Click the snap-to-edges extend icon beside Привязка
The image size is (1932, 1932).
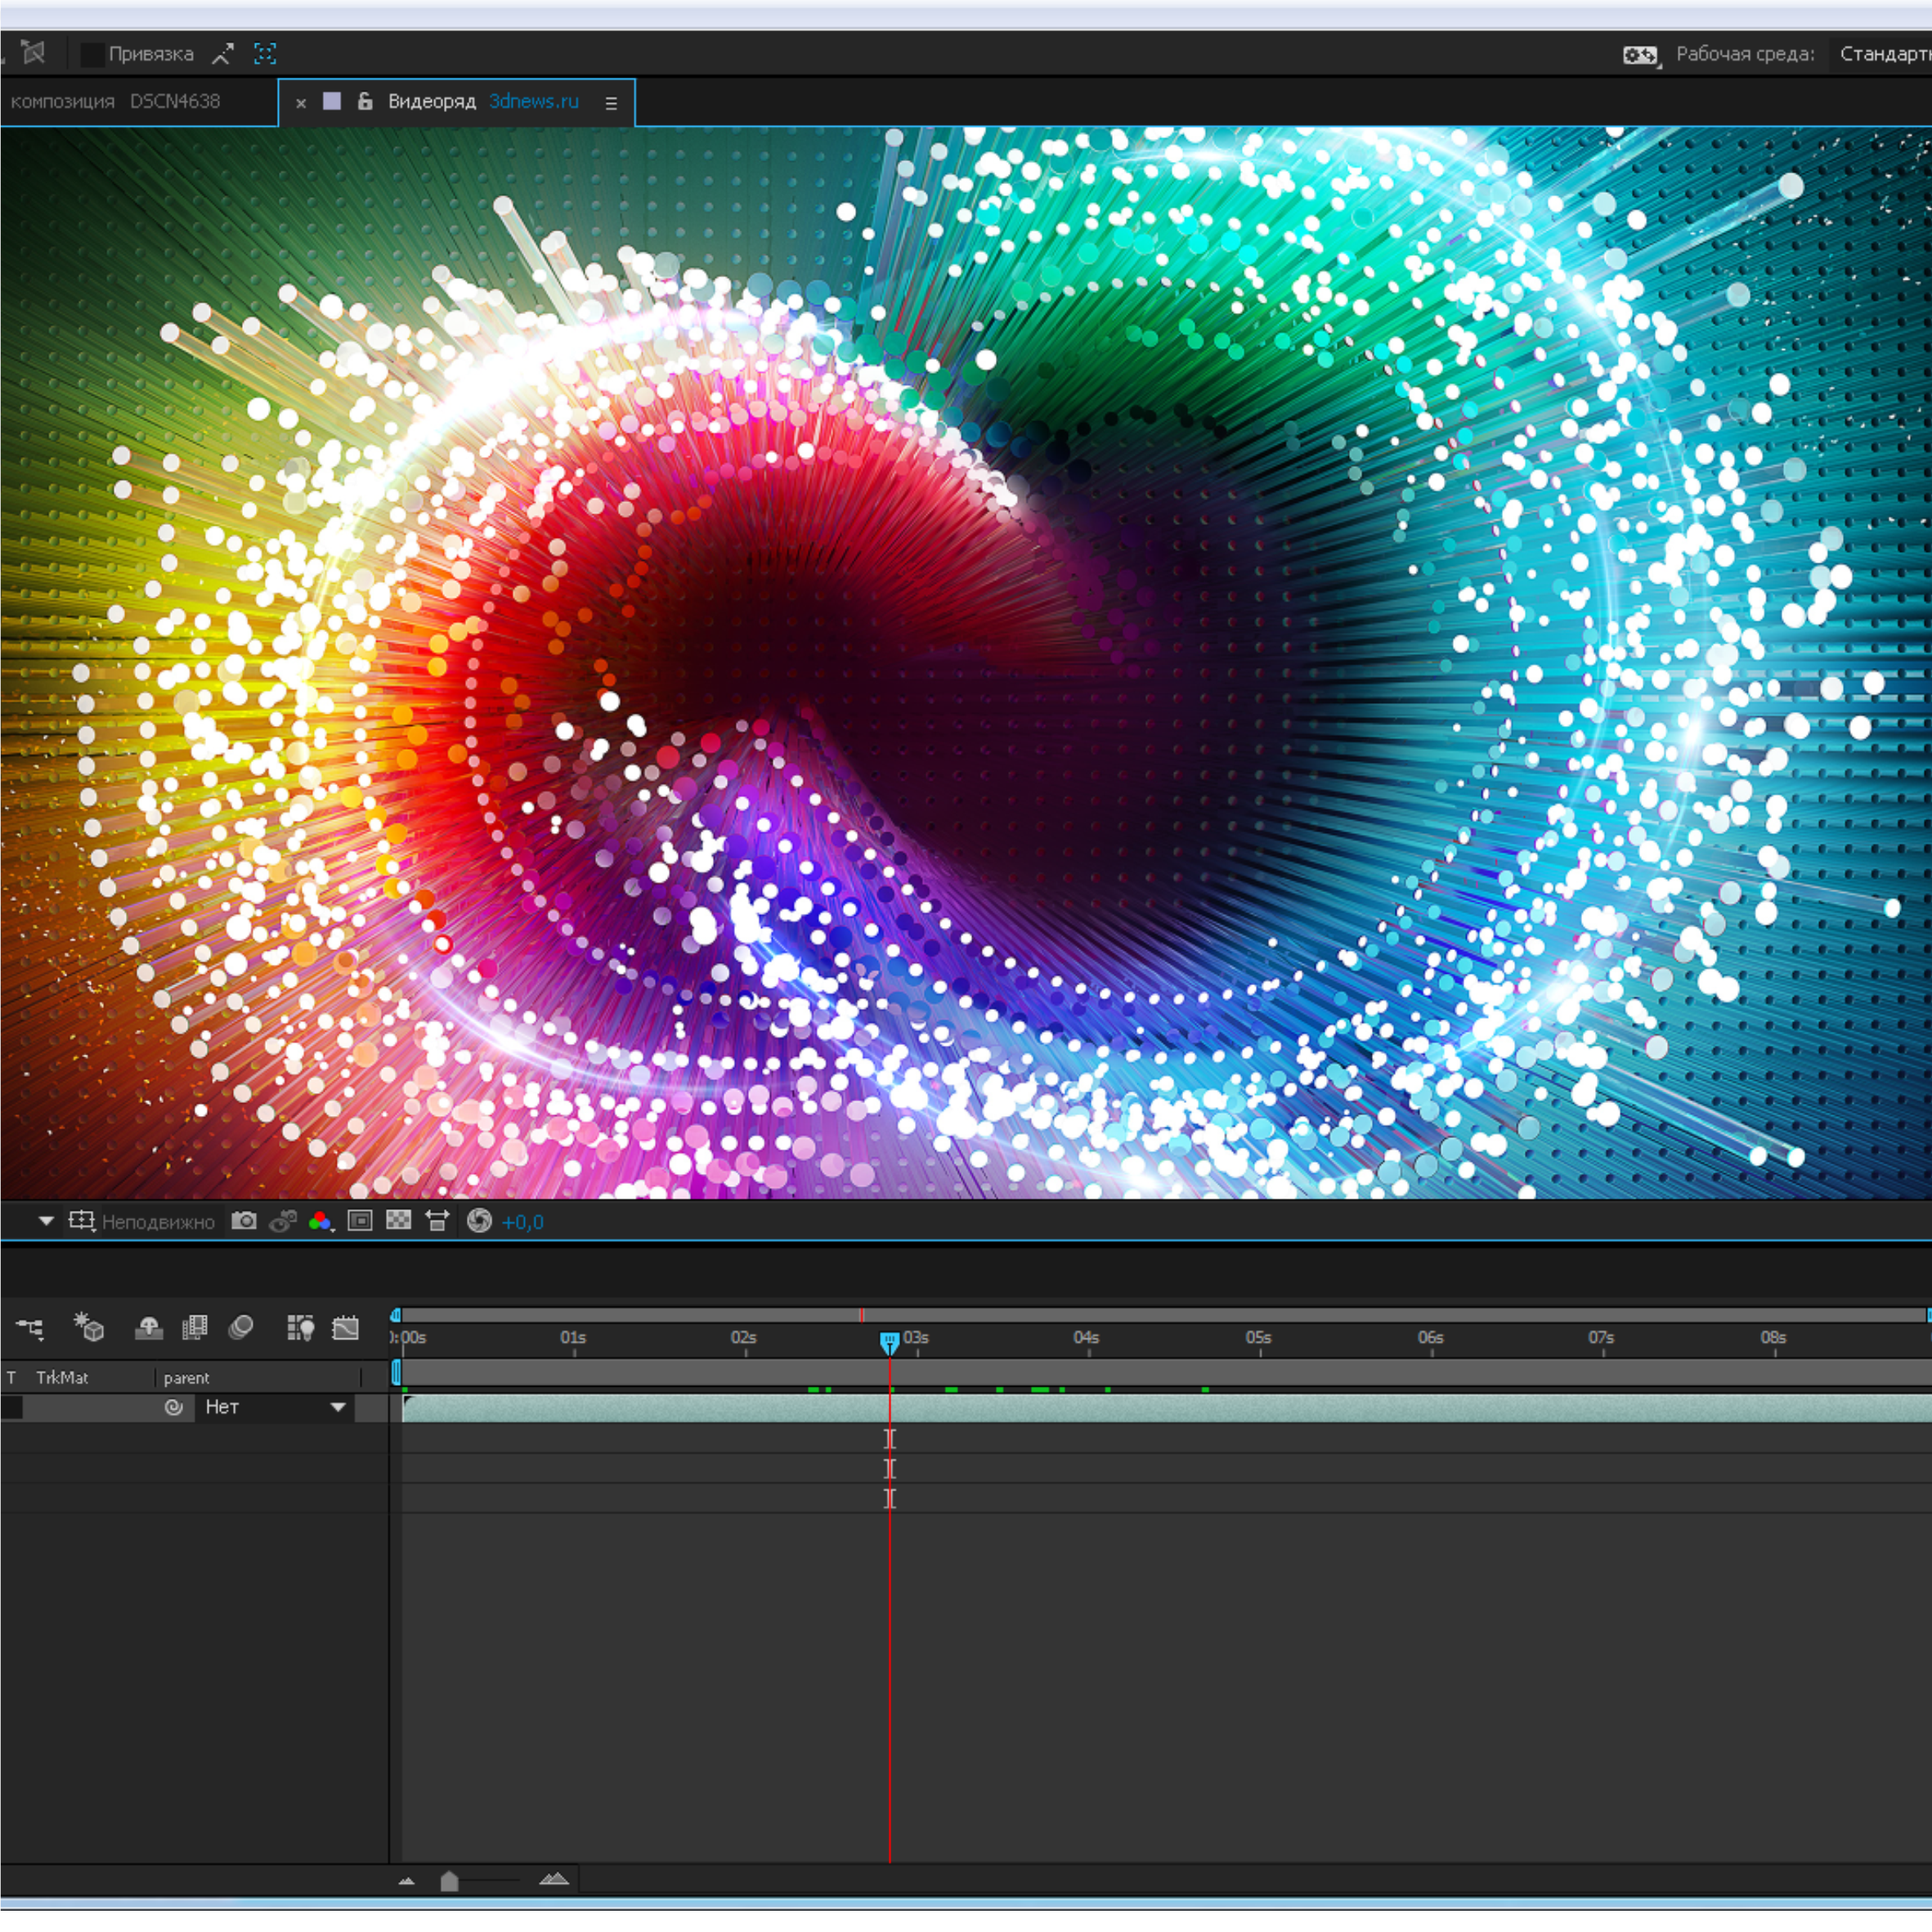tap(222, 54)
